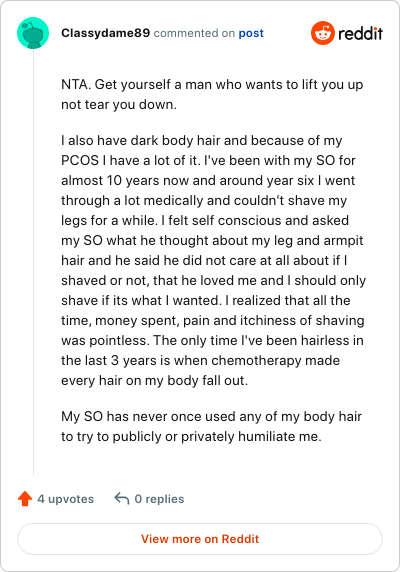Click the "0 replies" label
The height and width of the screenshot is (572, 400).
tap(159, 499)
